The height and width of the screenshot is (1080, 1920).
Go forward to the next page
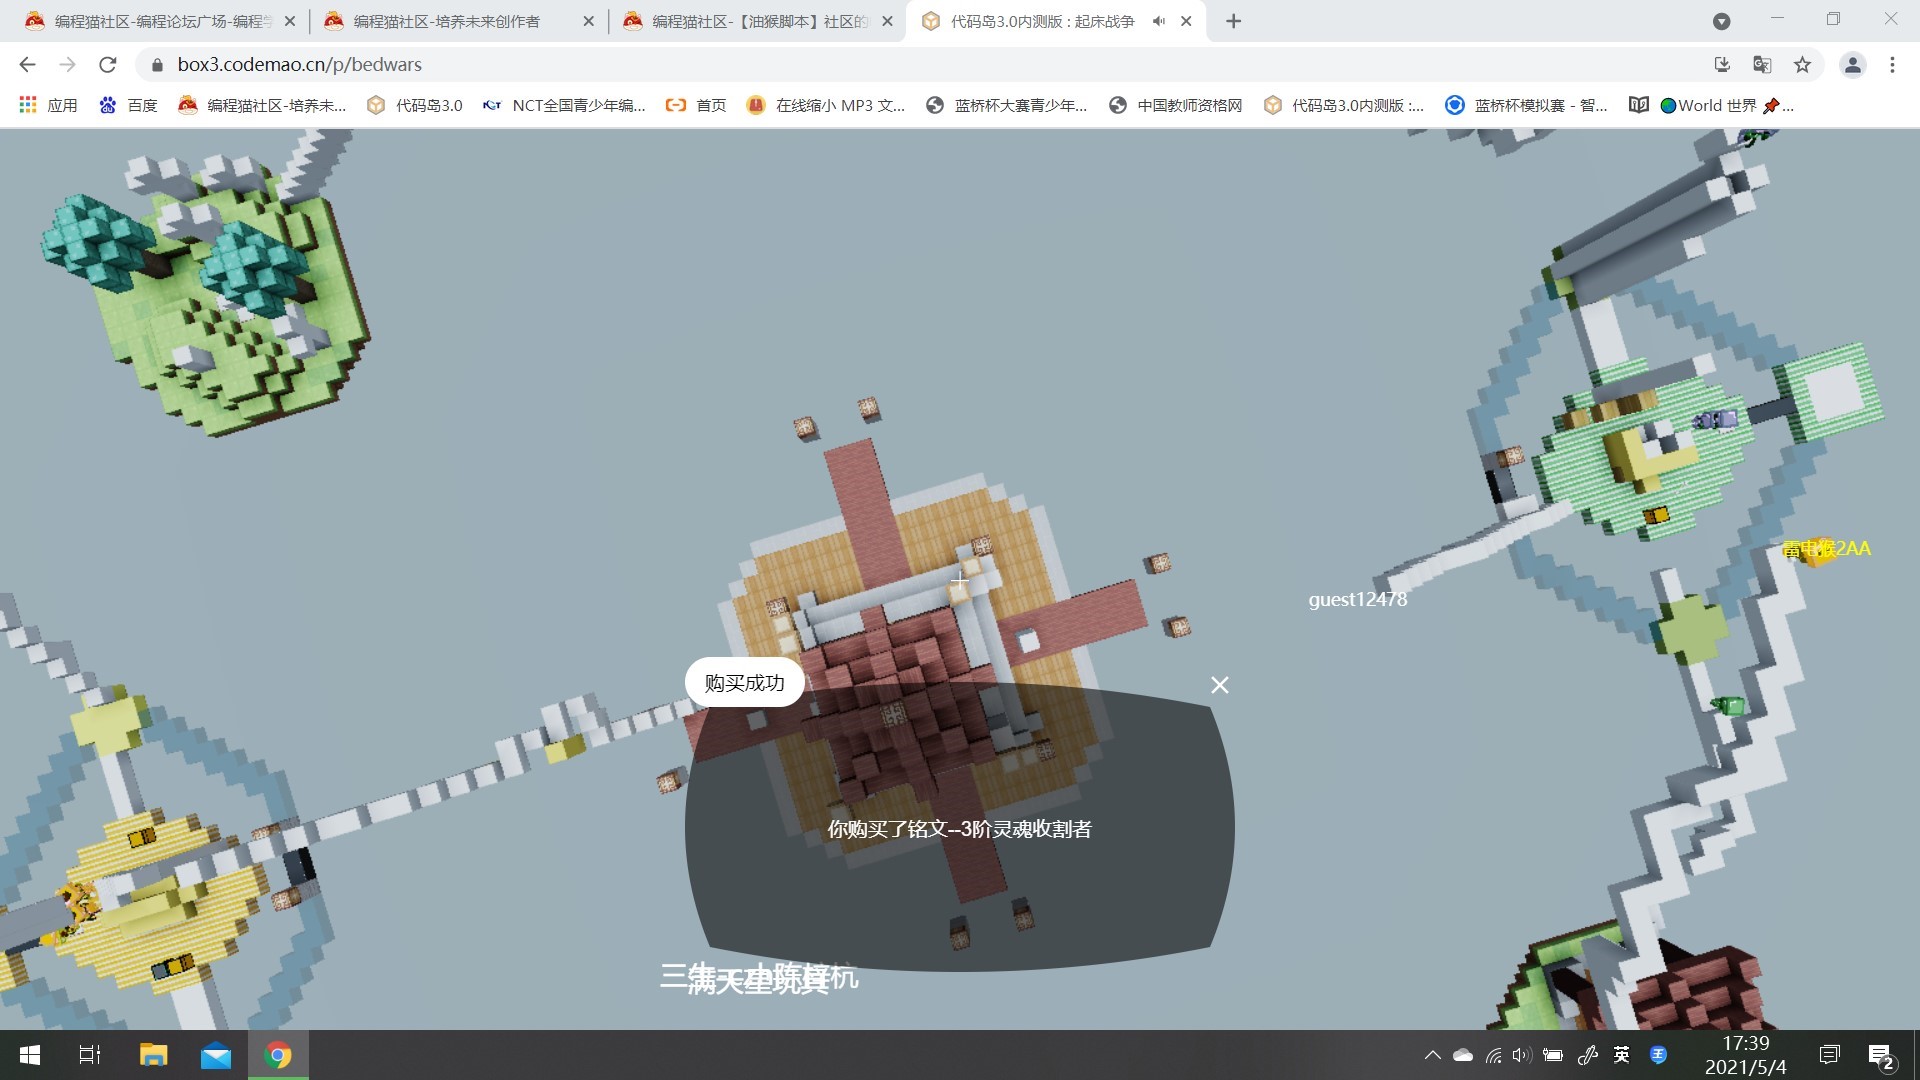point(67,65)
